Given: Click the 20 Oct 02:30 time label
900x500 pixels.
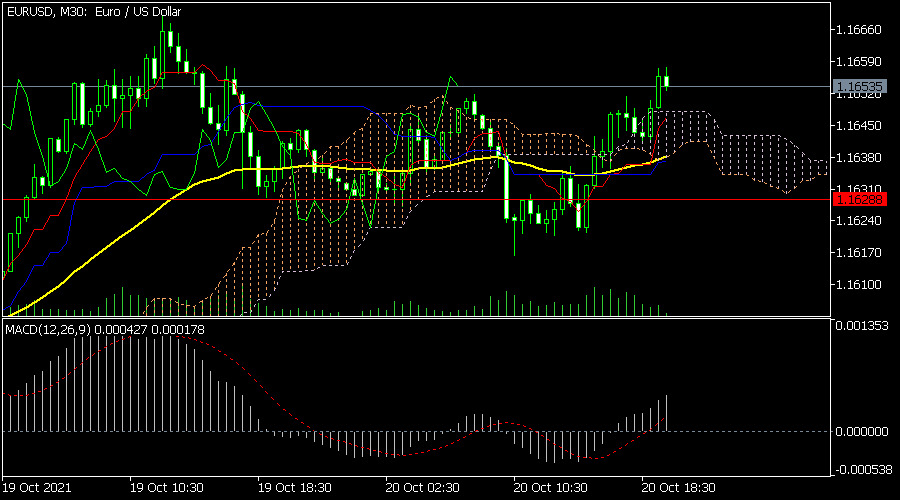Looking at the screenshot, I should pos(422,488).
